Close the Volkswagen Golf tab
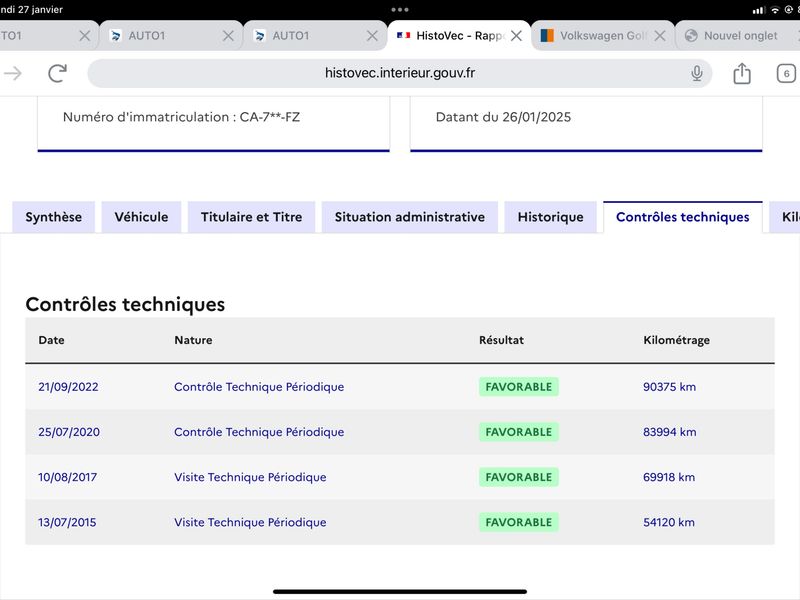800x600 pixels. coord(660,36)
